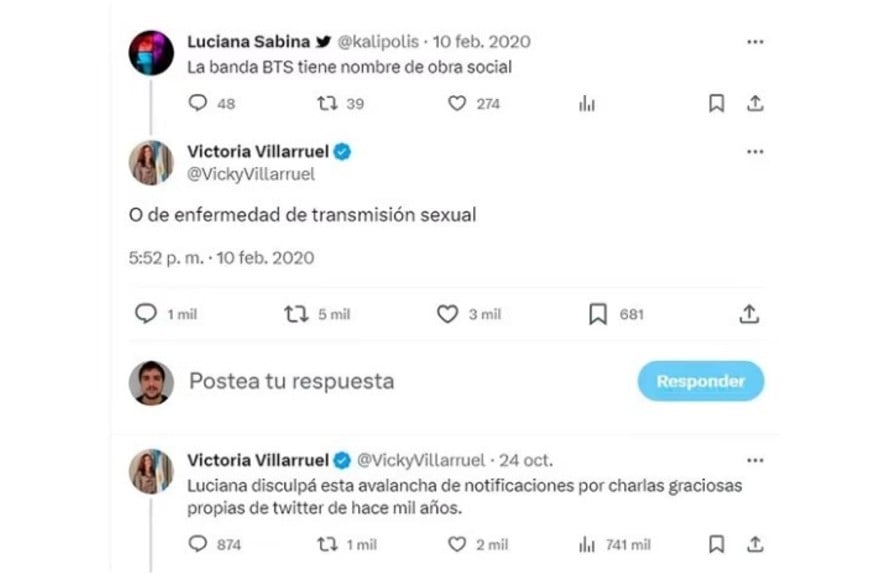View analytics icon on Luciana Sabina's tweet
Screen dimensions: 870x580
point(587,103)
